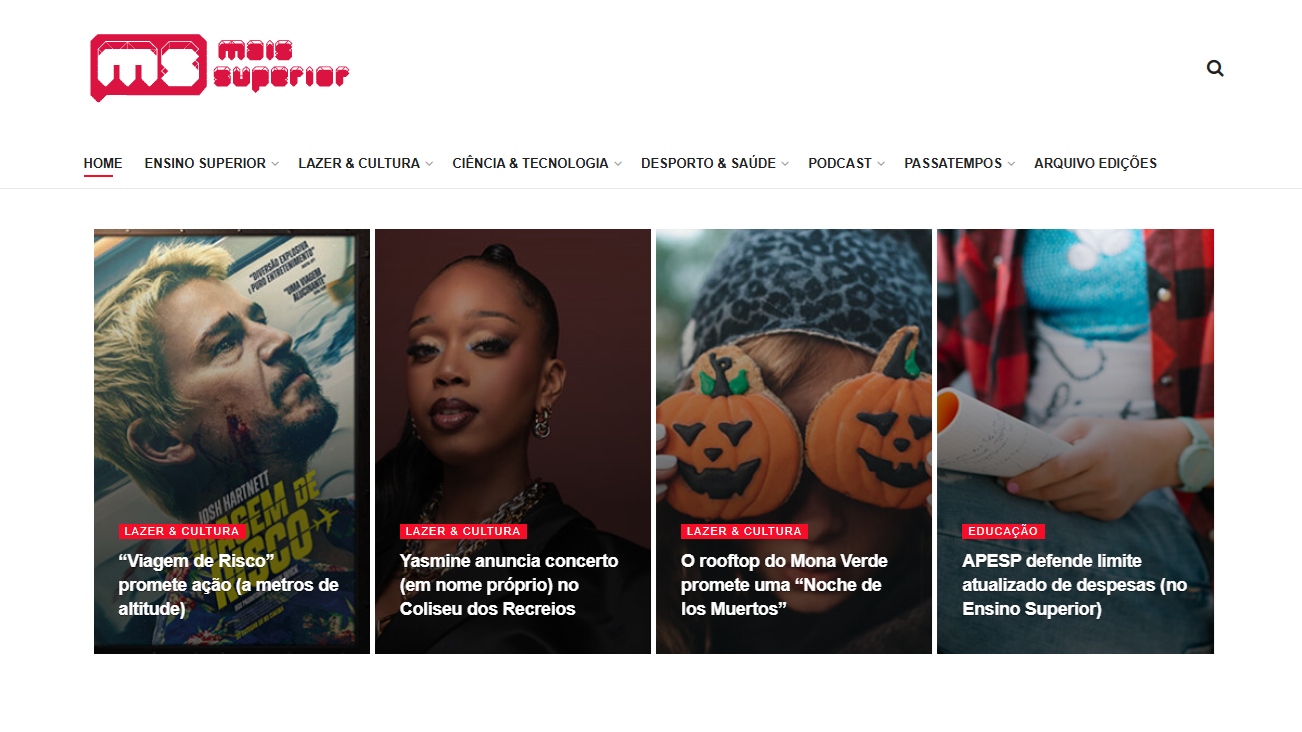Select the Podcast menu label
Screen dimensions: 1302x732
[840, 163]
